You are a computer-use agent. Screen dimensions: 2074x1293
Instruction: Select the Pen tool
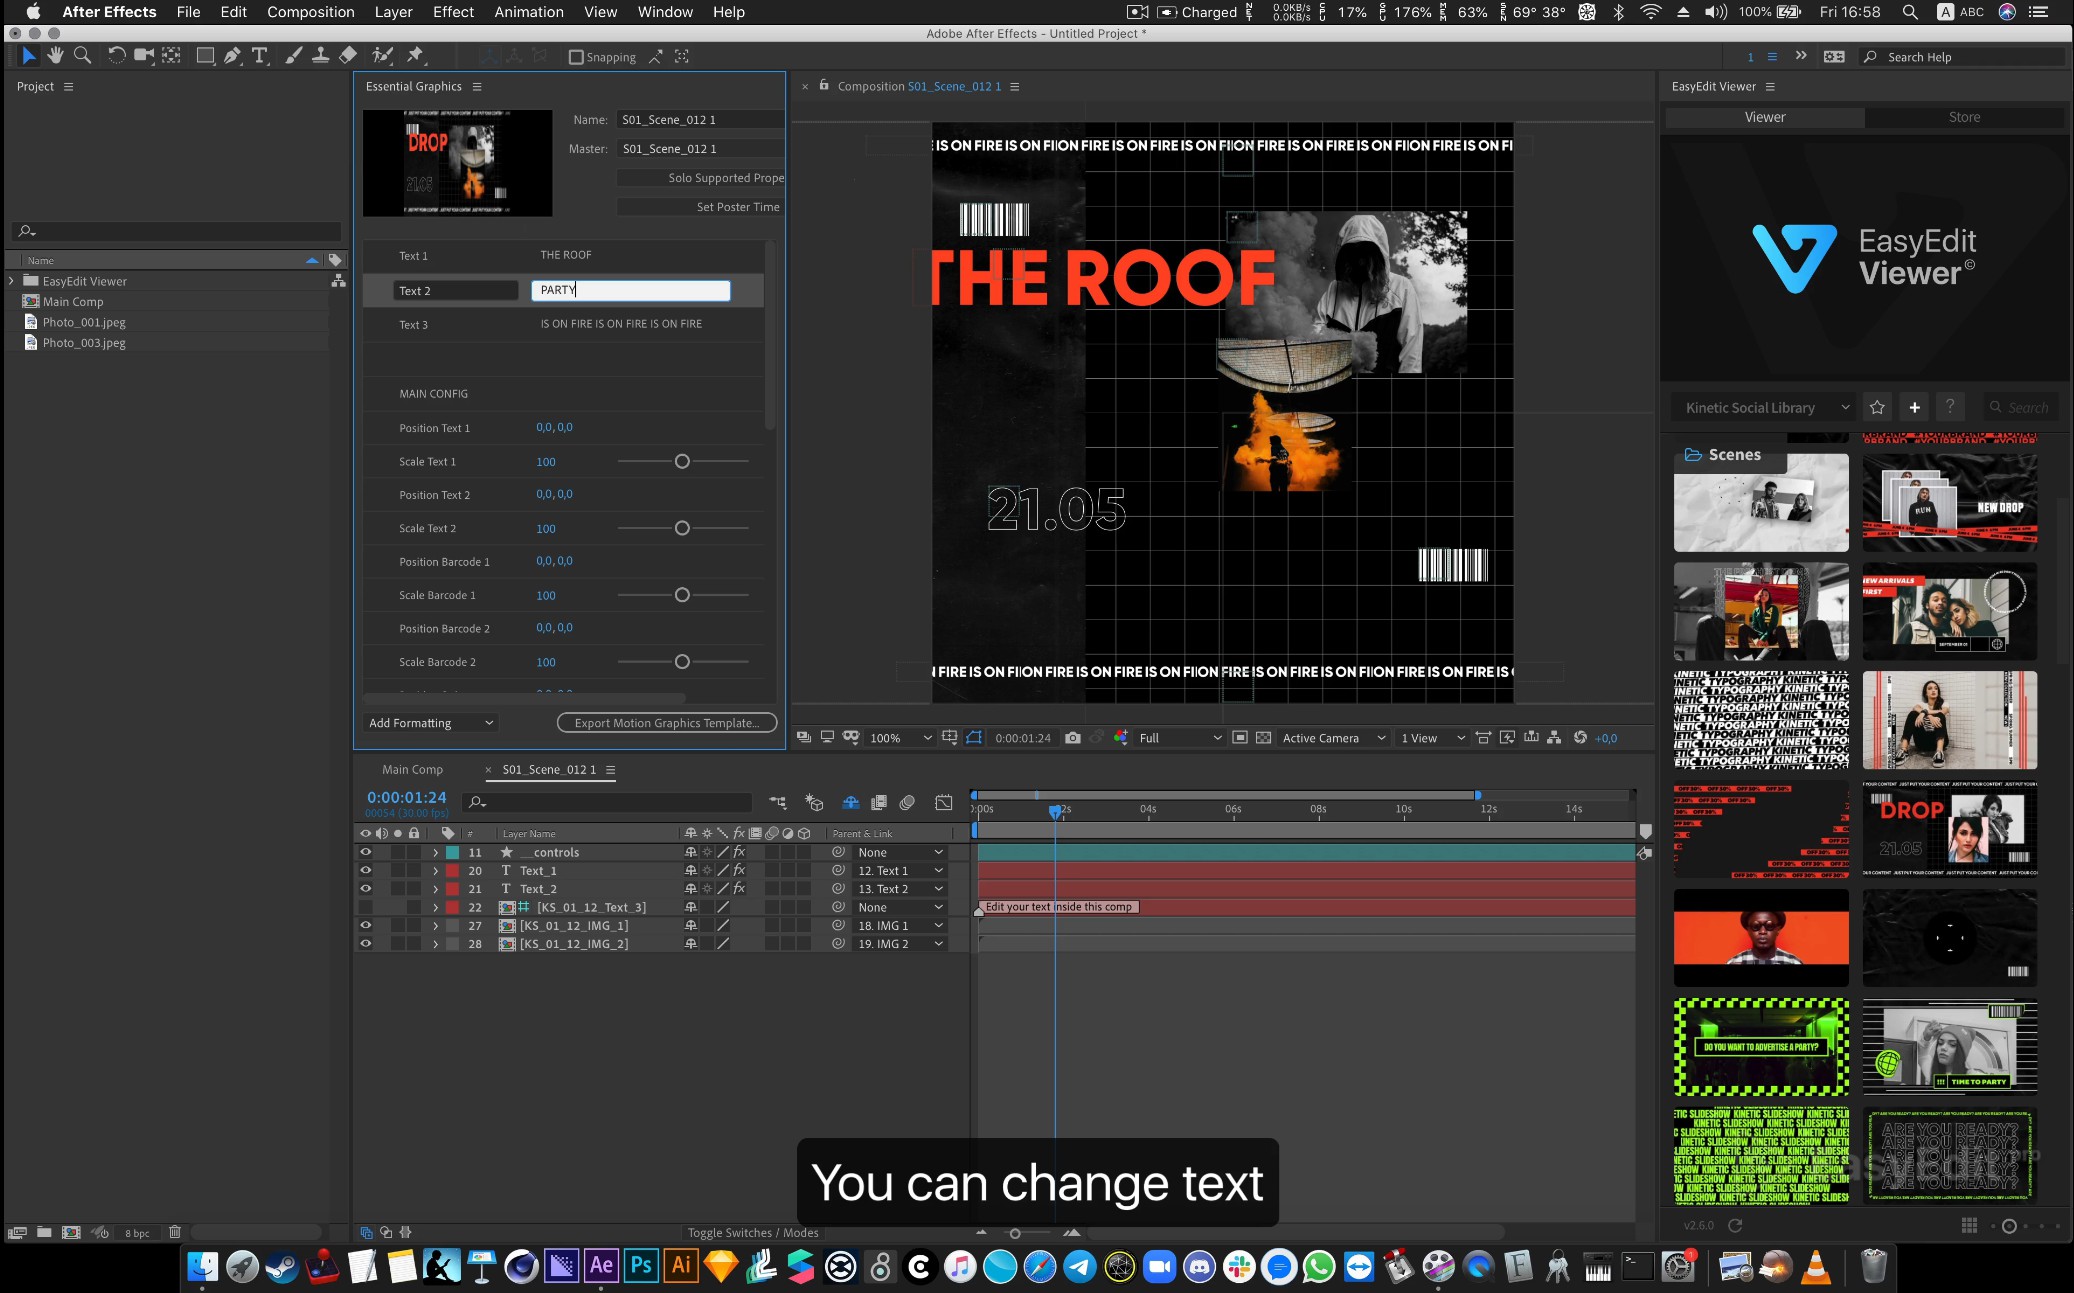point(233,56)
